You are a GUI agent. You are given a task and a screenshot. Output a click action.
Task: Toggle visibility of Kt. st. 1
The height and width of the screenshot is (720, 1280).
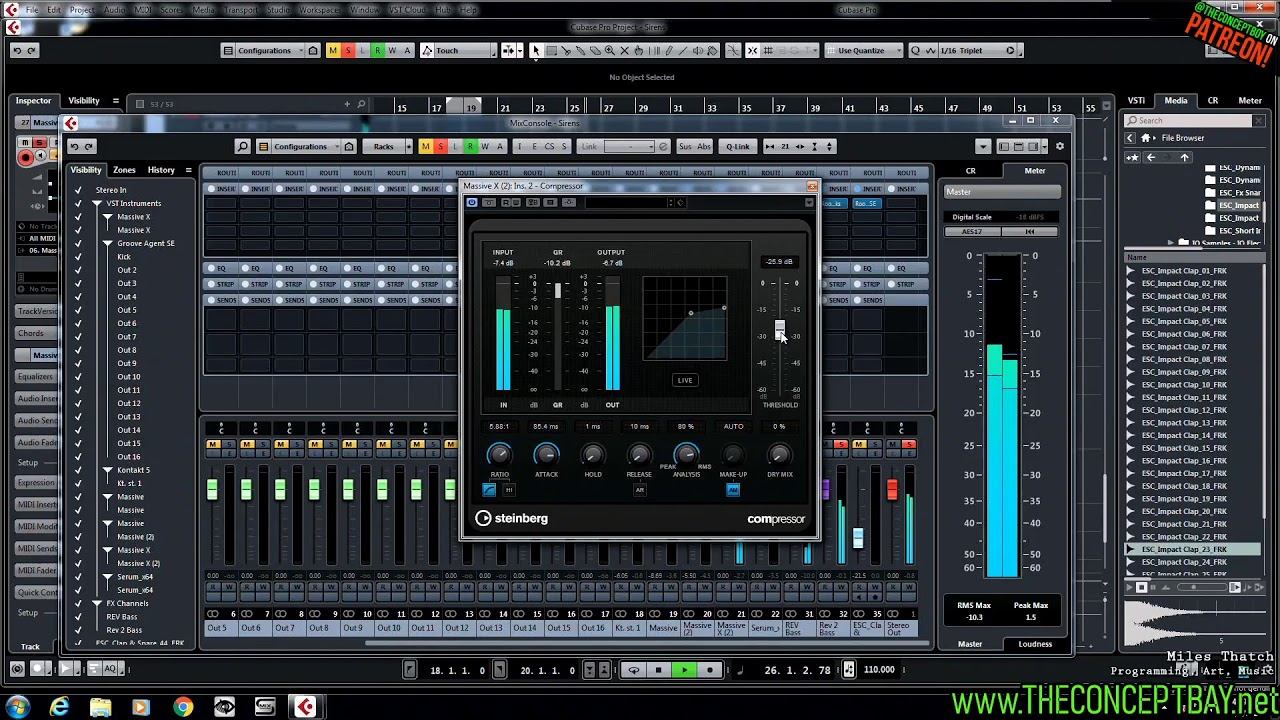(x=78, y=484)
